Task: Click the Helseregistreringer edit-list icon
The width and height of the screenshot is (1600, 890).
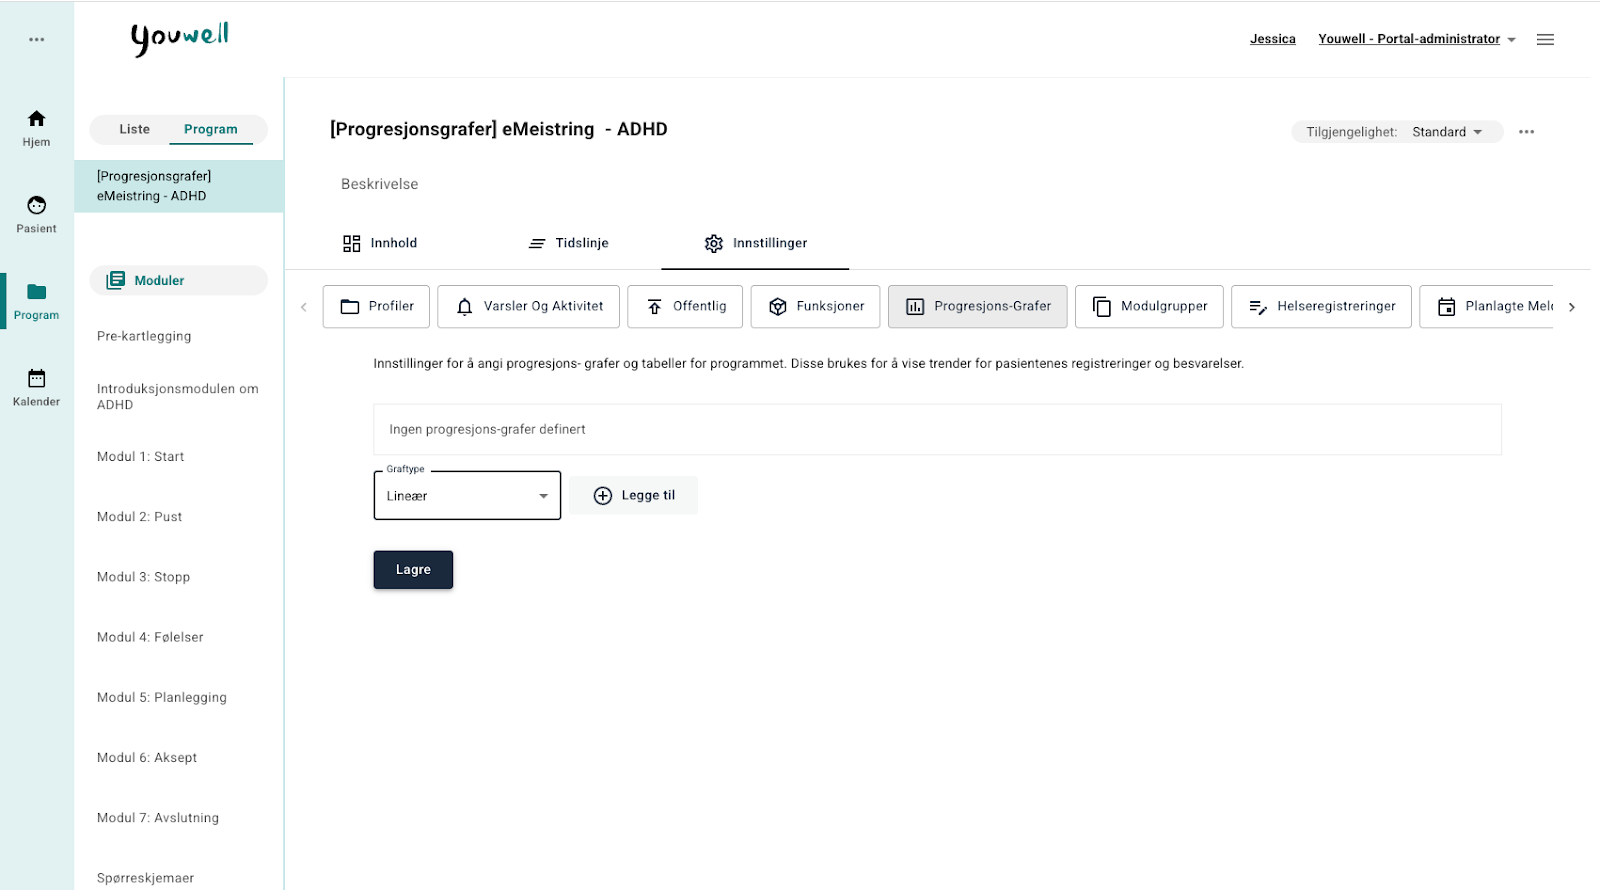Action: (1258, 307)
